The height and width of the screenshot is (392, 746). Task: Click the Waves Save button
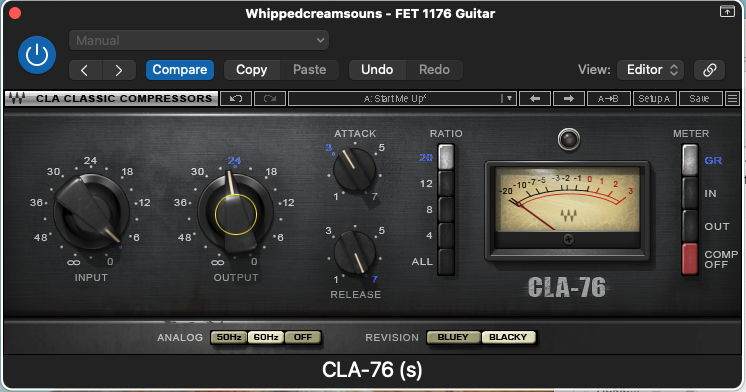[x=700, y=98]
